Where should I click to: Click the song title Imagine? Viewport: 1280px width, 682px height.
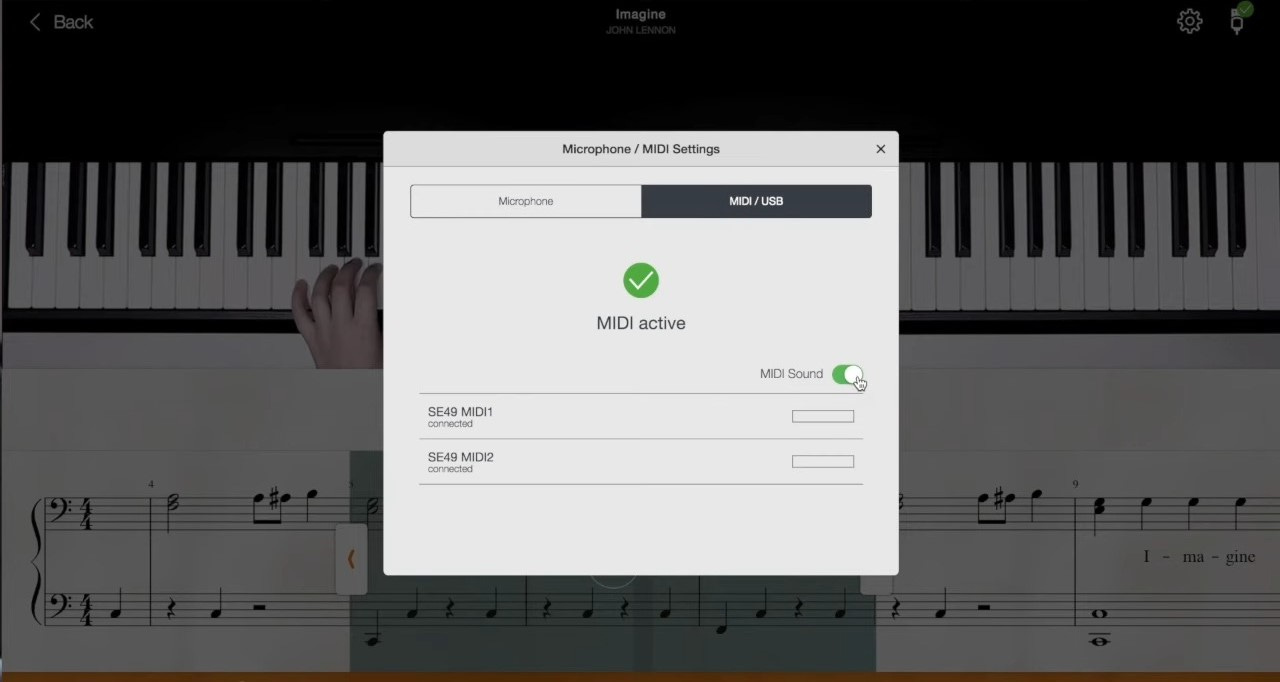coord(640,14)
